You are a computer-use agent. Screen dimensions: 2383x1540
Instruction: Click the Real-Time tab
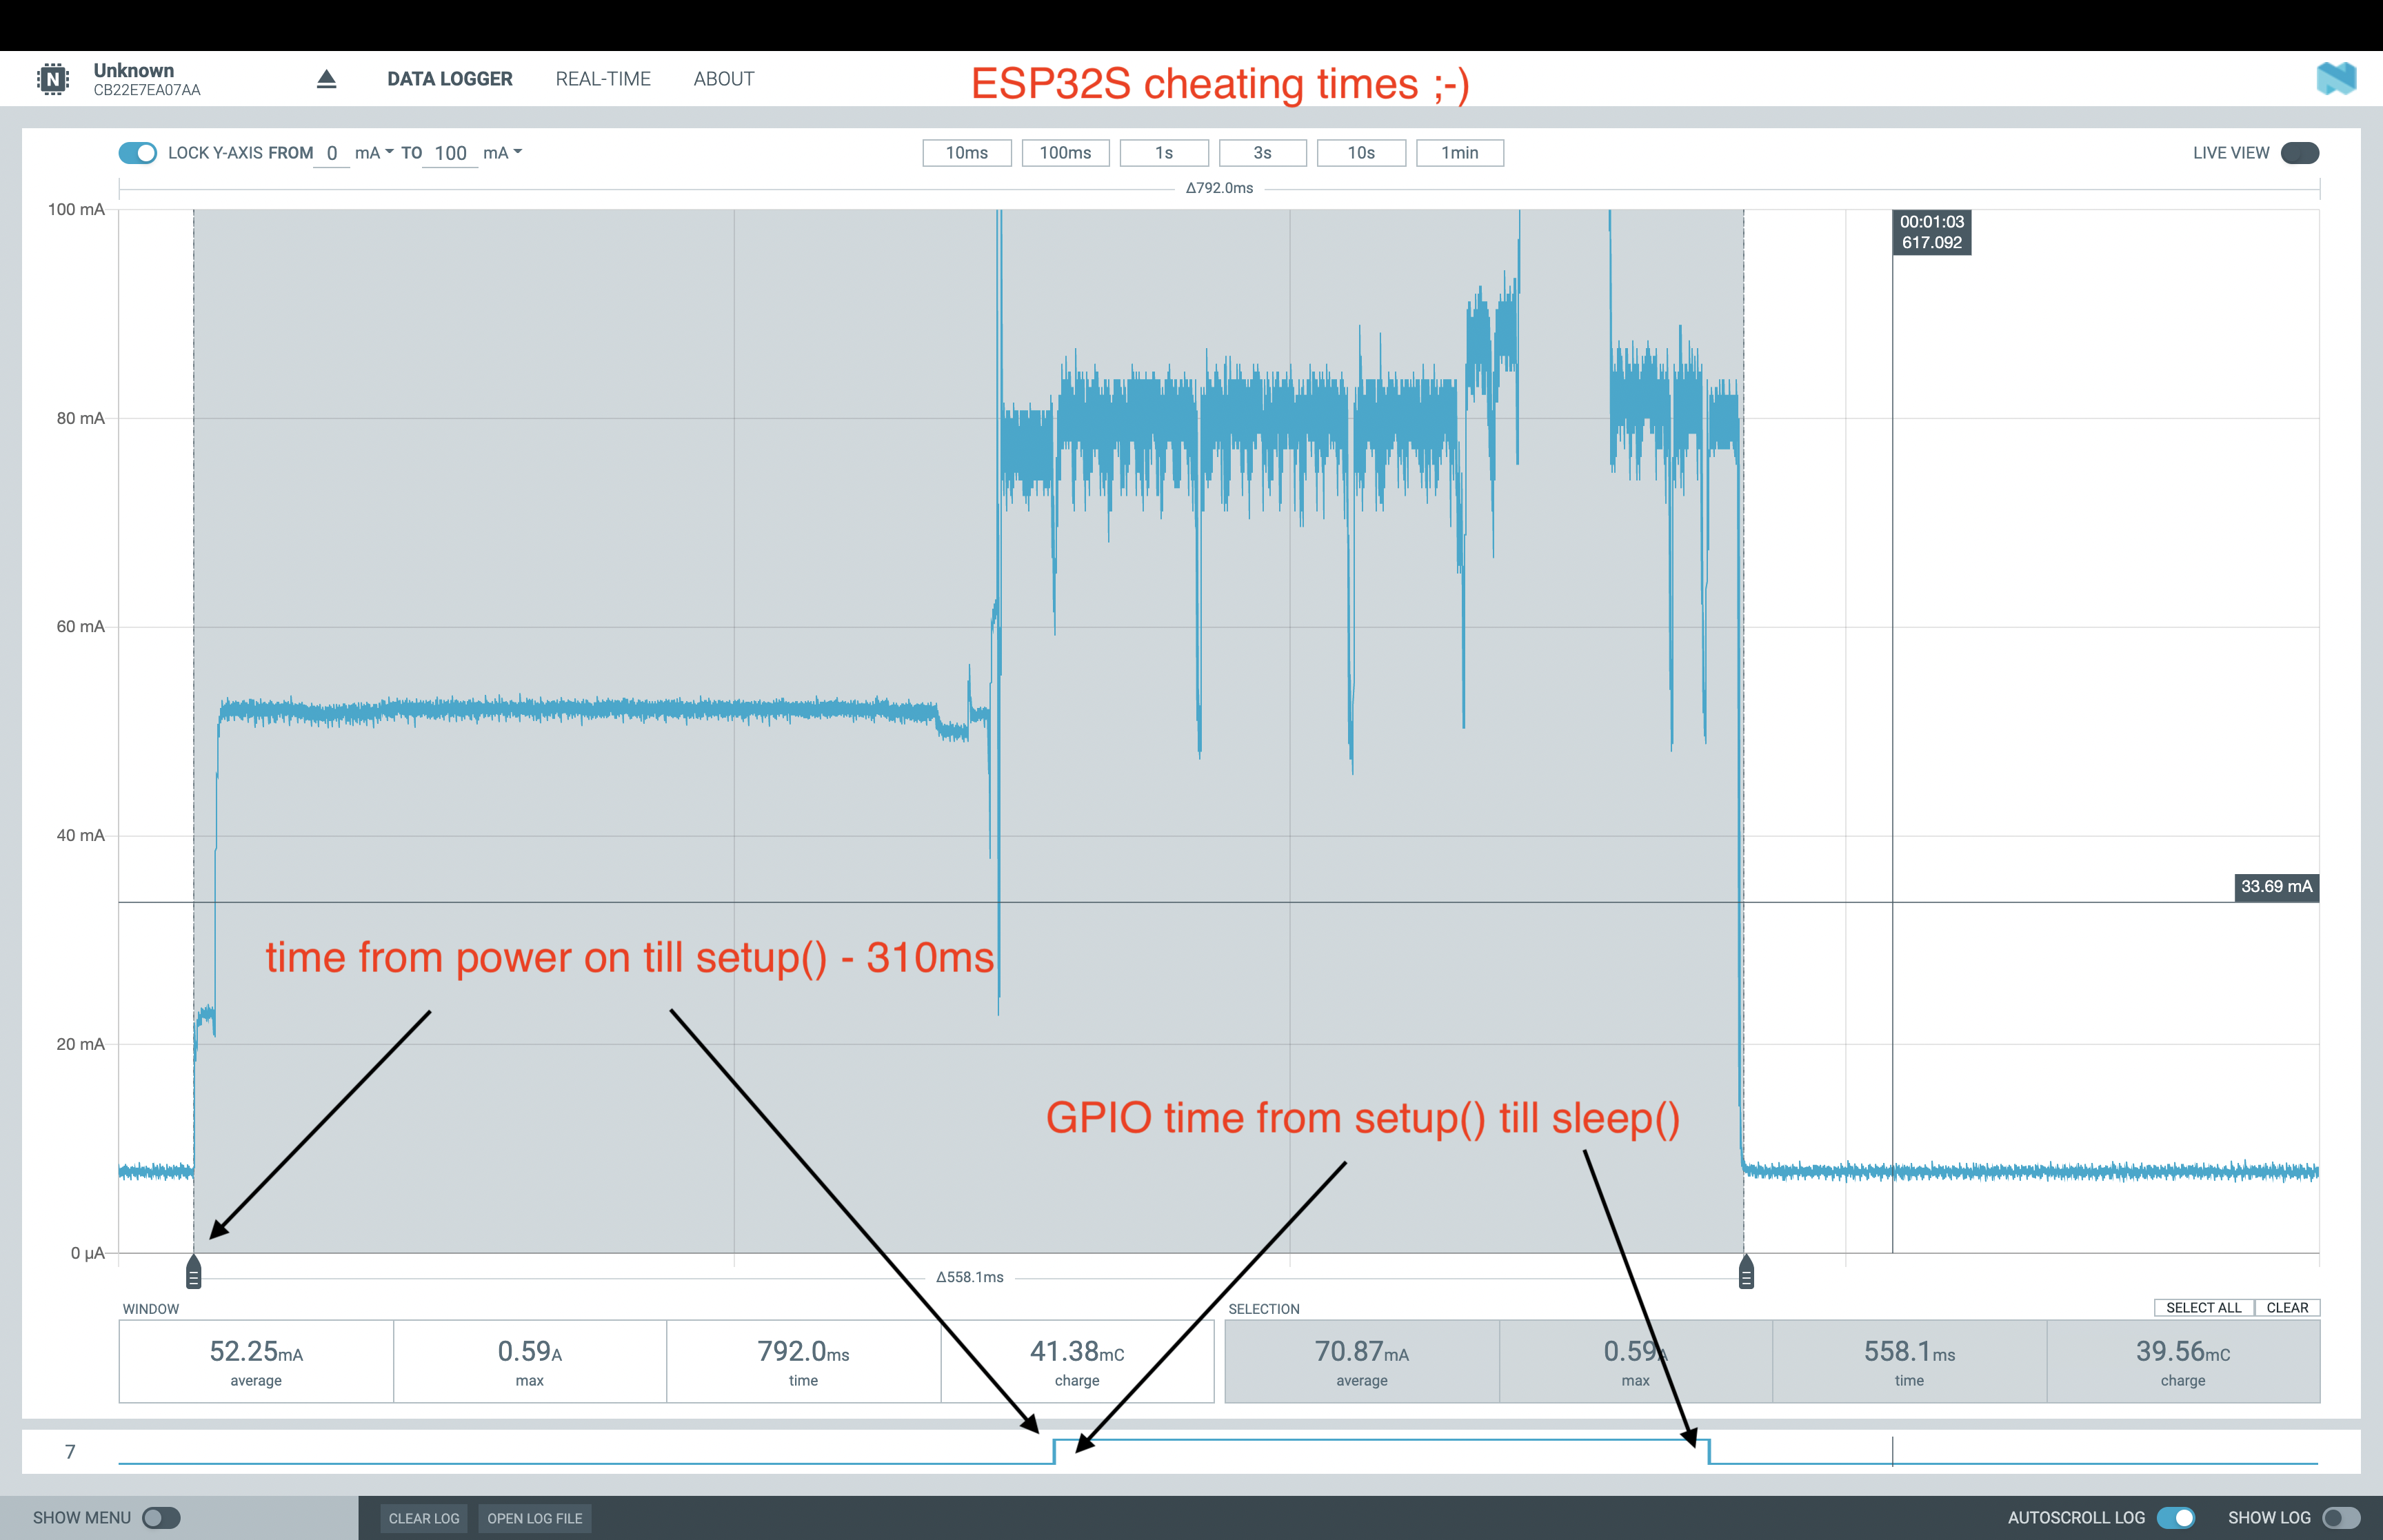(x=601, y=77)
